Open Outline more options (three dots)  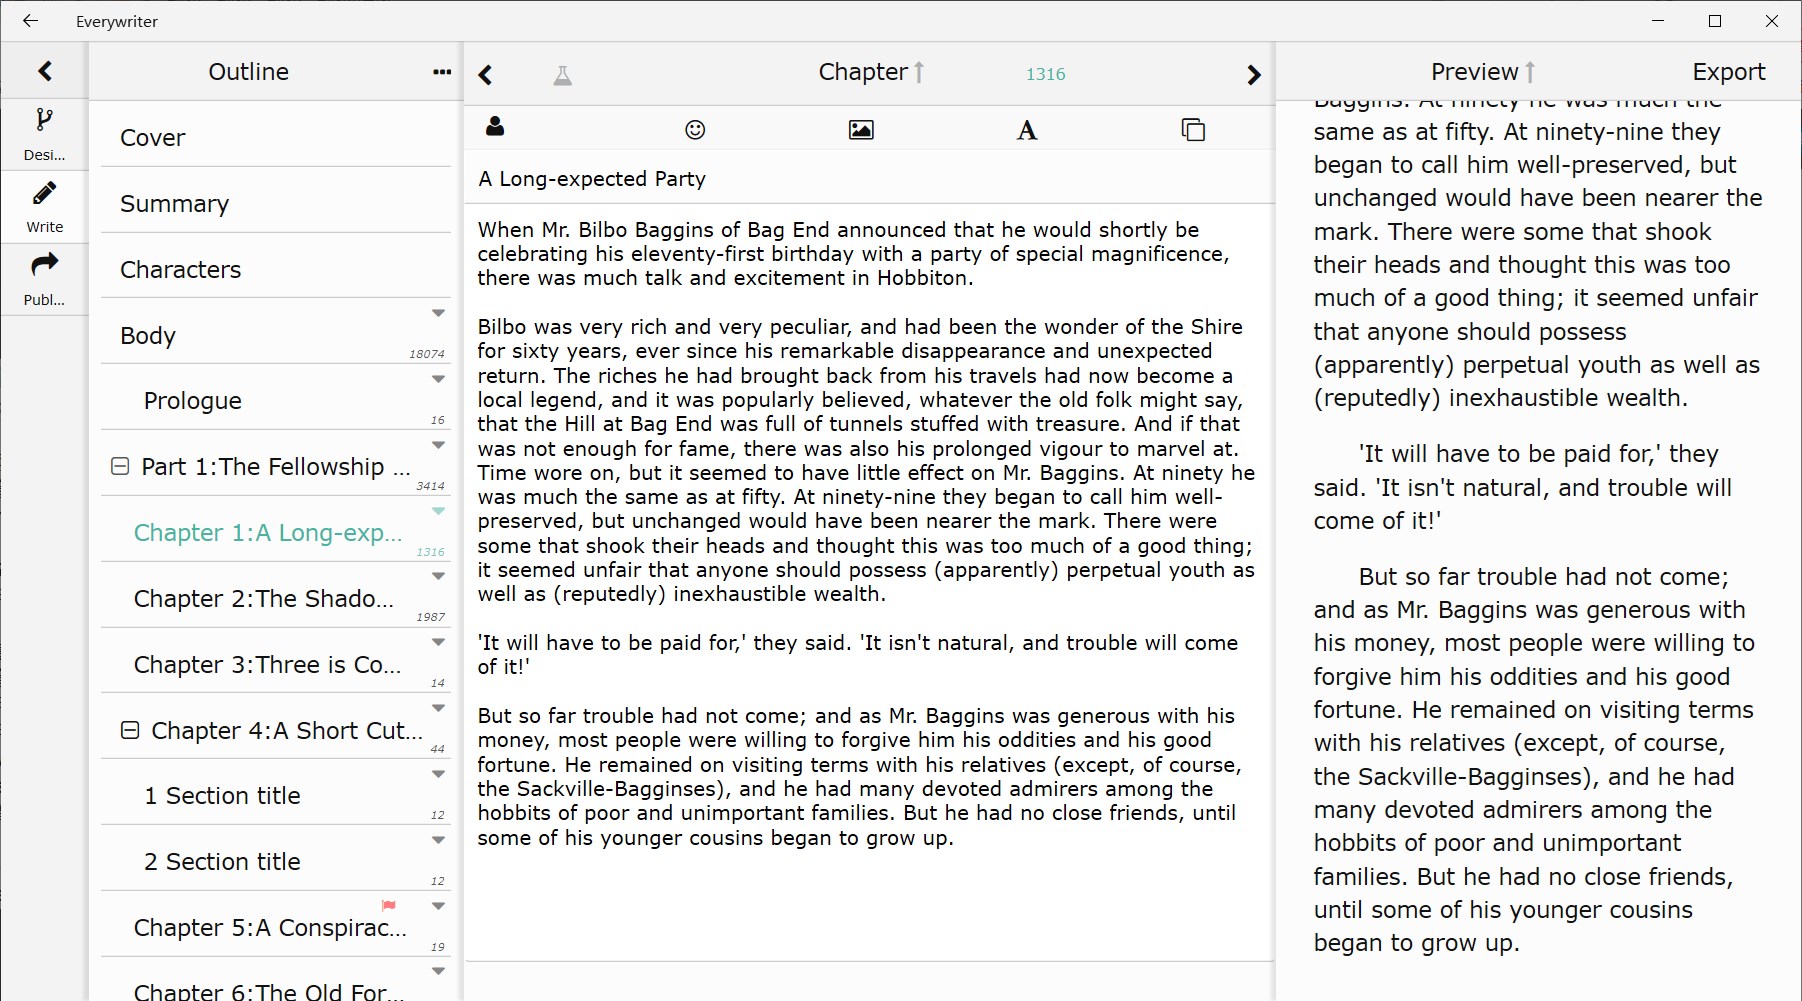click(442, 72)
